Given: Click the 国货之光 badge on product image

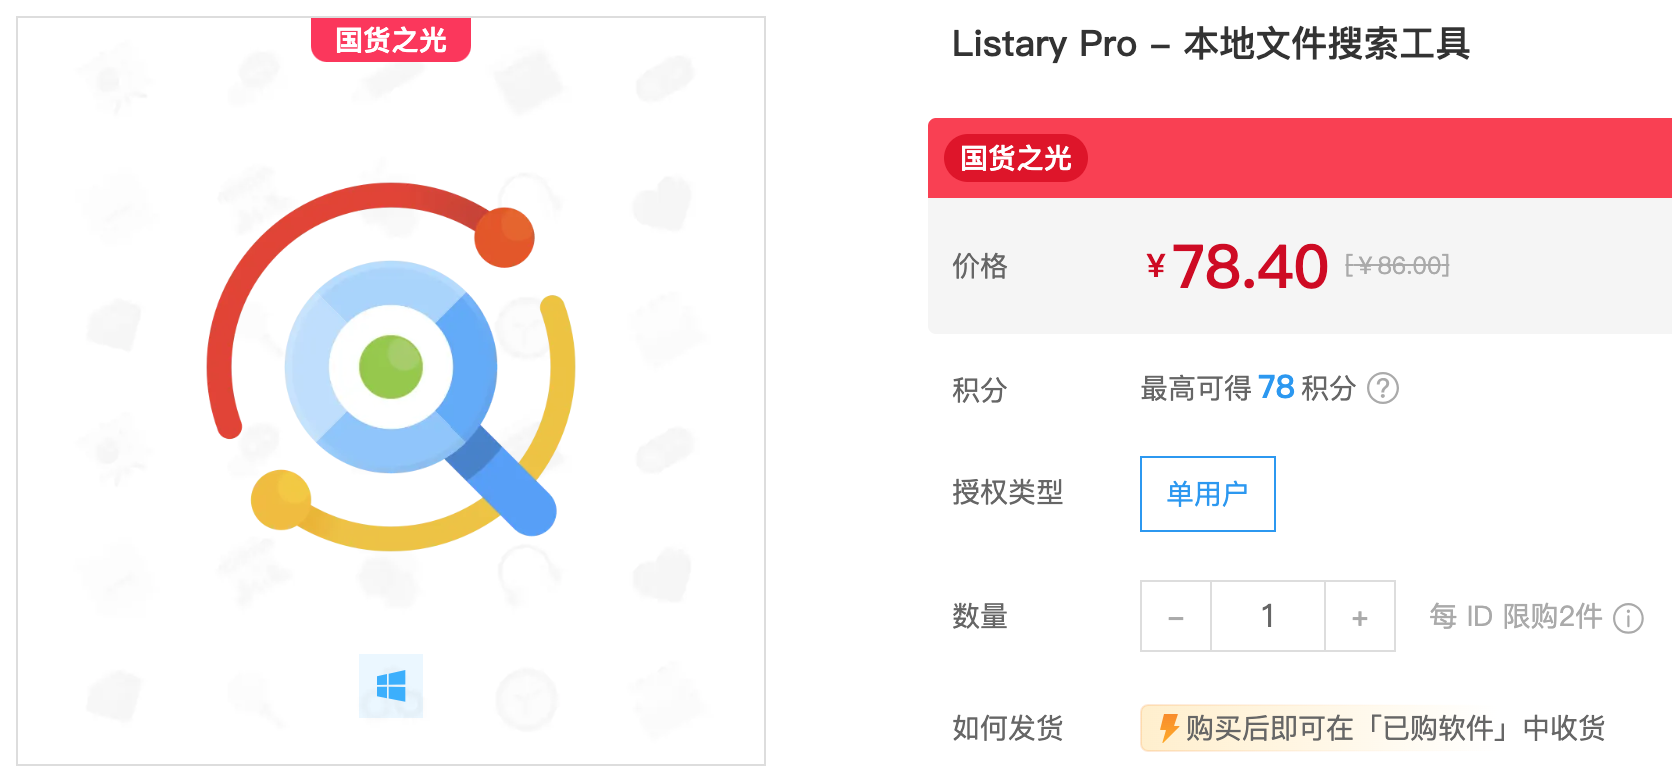Looking at the screenshot, I should click(390, 40).
